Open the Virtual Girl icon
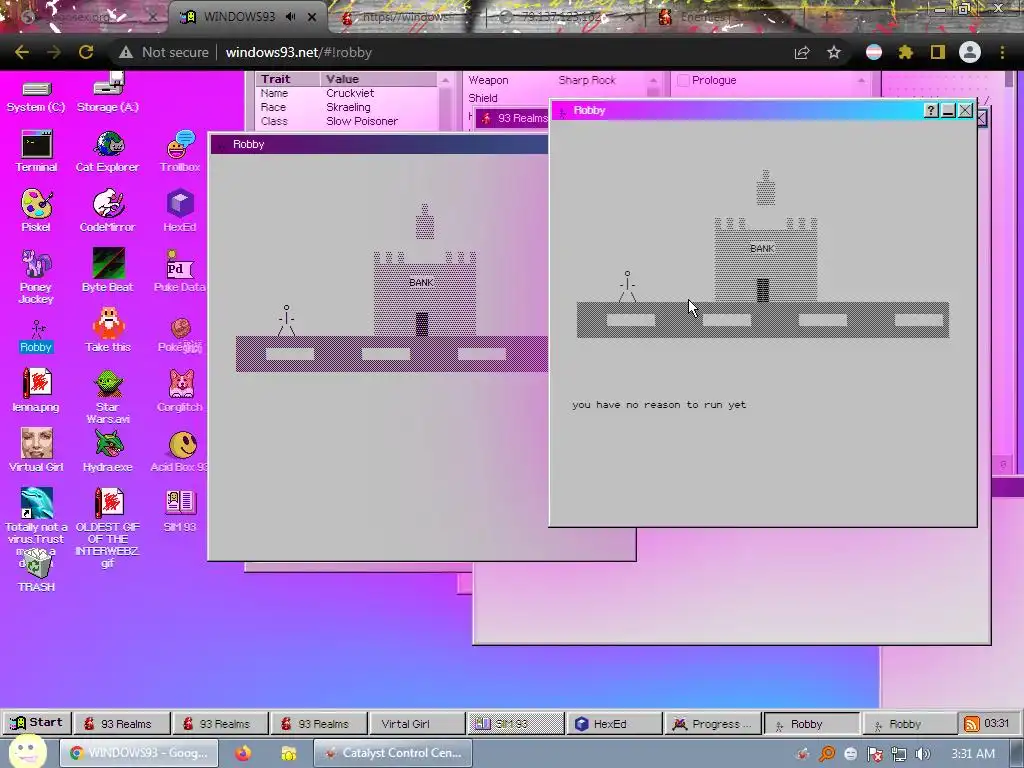The width and height of the screenshot is (1024, 768). [x=36, y=451]
